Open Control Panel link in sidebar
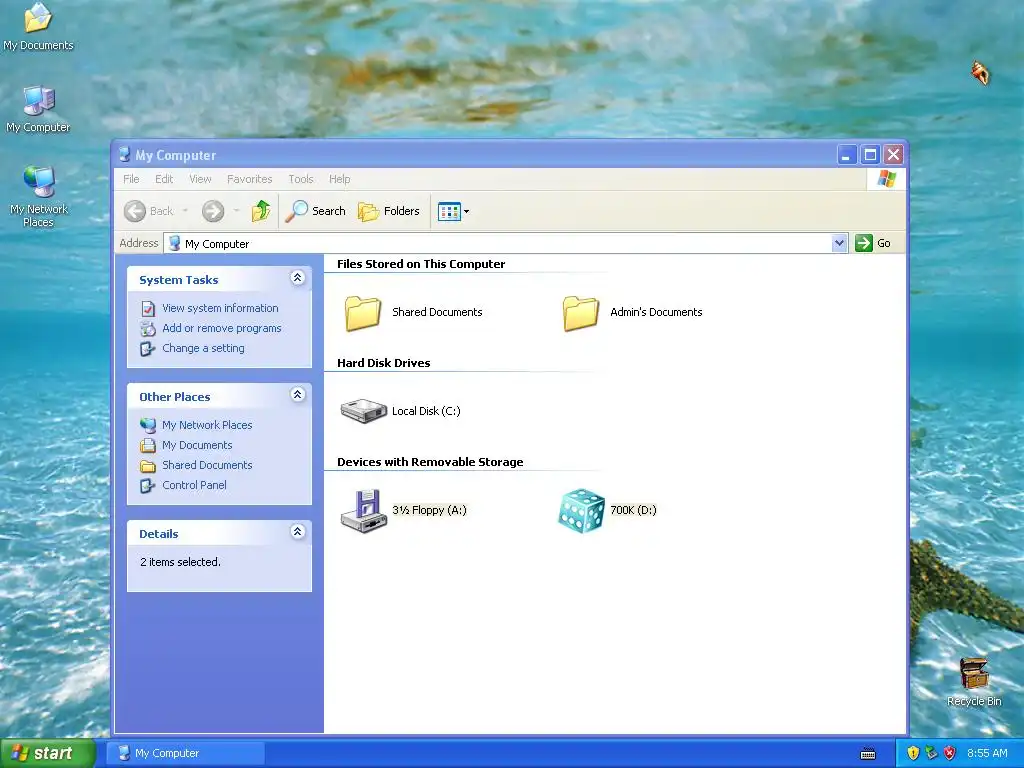Viewport: 1024px width, 768px height. click(195, 486)
